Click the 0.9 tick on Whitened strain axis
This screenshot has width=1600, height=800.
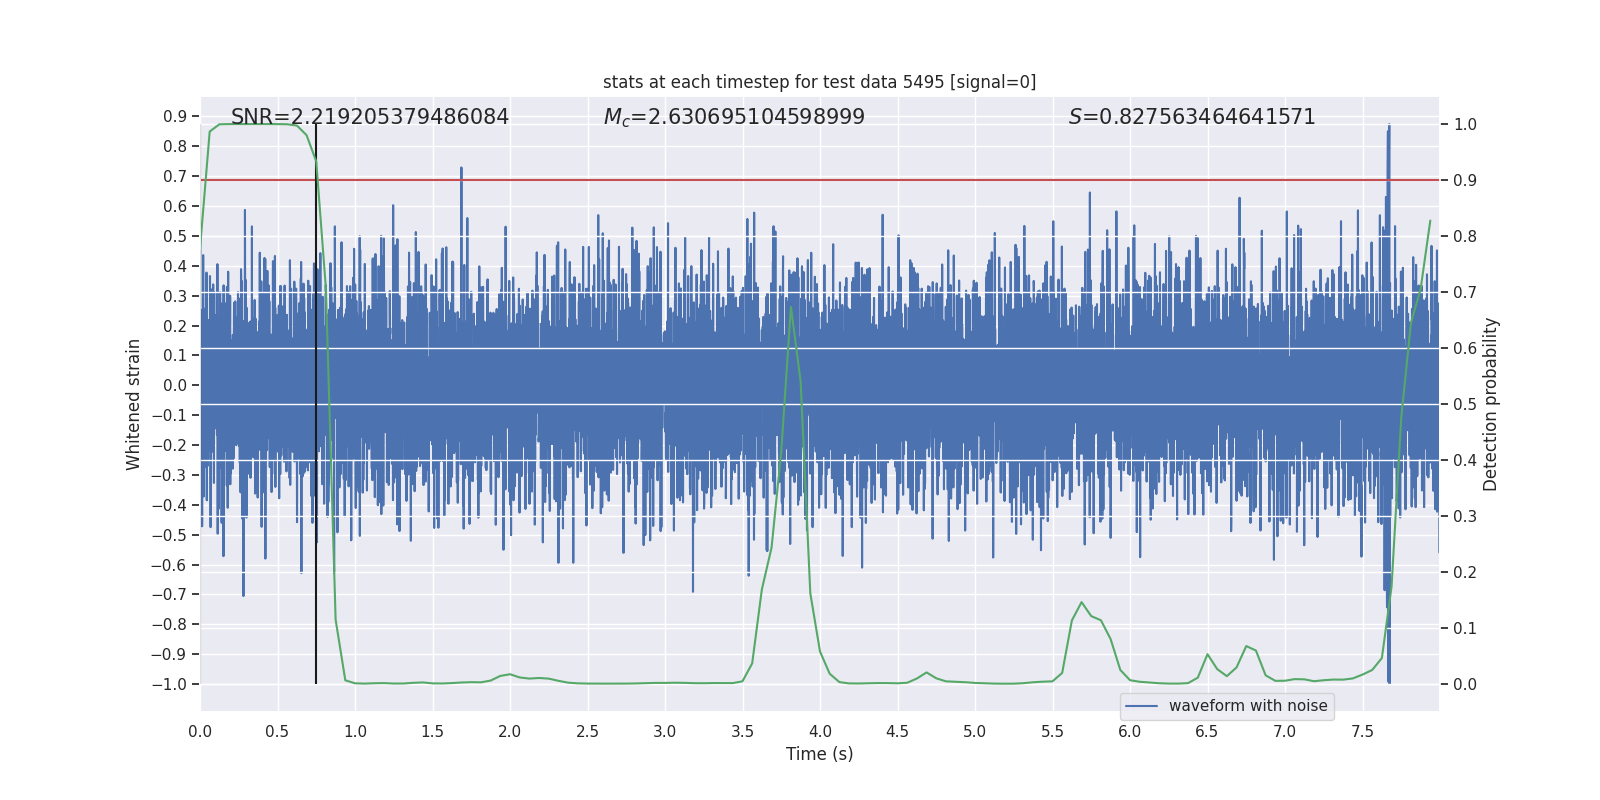(175, 117)
